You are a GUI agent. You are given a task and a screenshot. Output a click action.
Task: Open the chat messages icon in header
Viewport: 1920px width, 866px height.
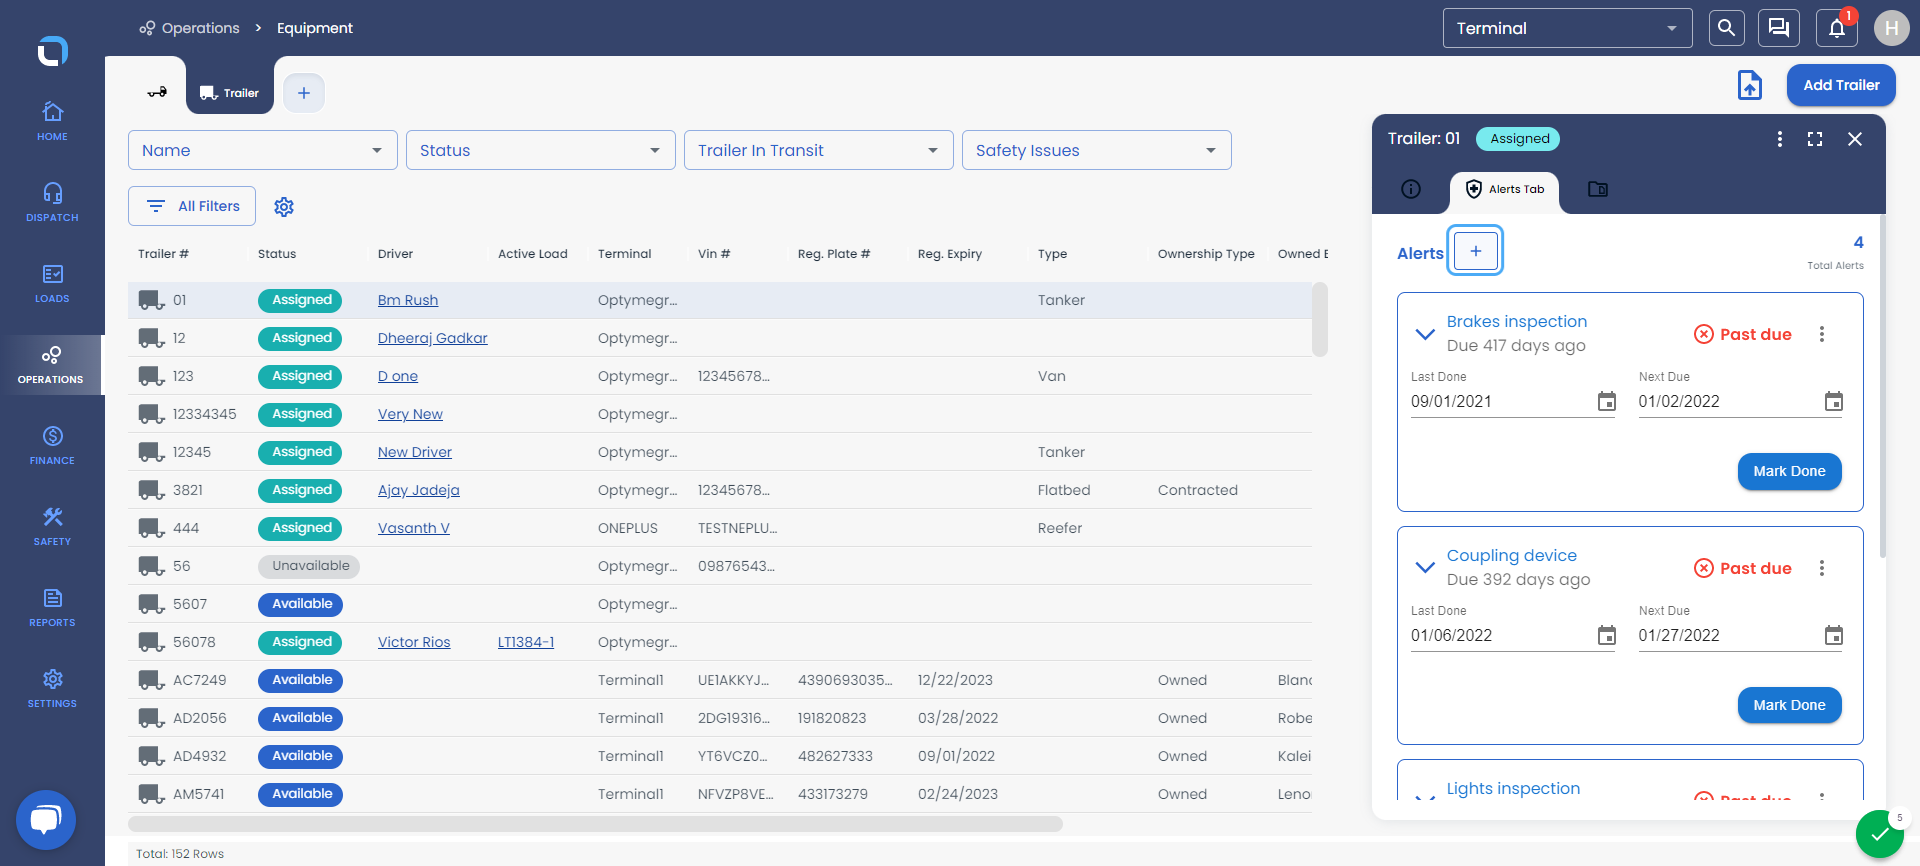coord(1779,28)
